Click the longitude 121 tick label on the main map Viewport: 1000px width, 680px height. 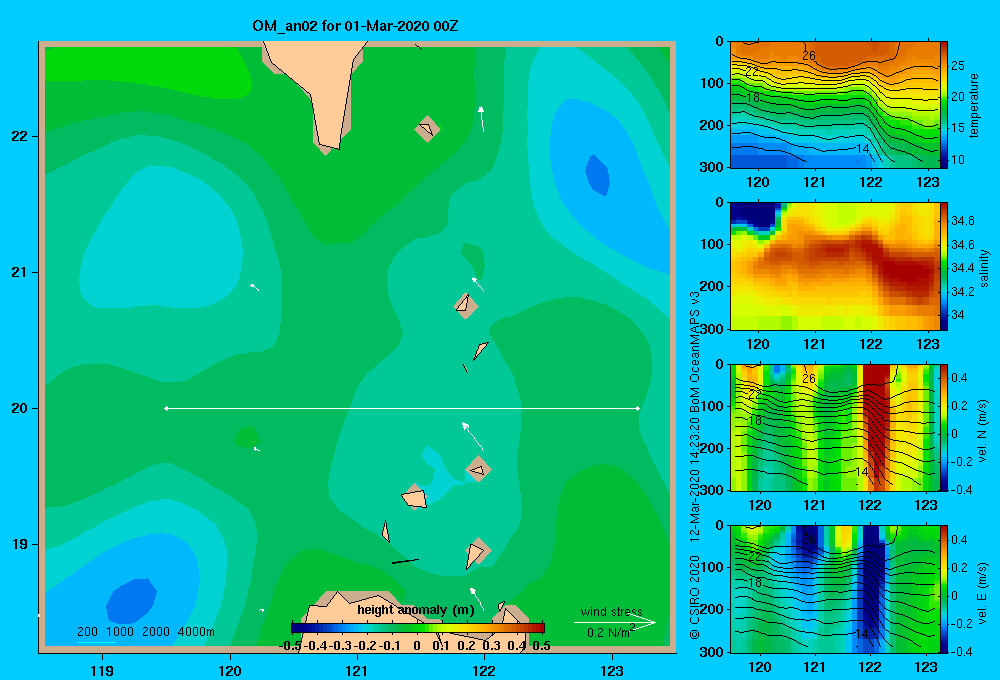pyautogui.click(x=357, y=670)
